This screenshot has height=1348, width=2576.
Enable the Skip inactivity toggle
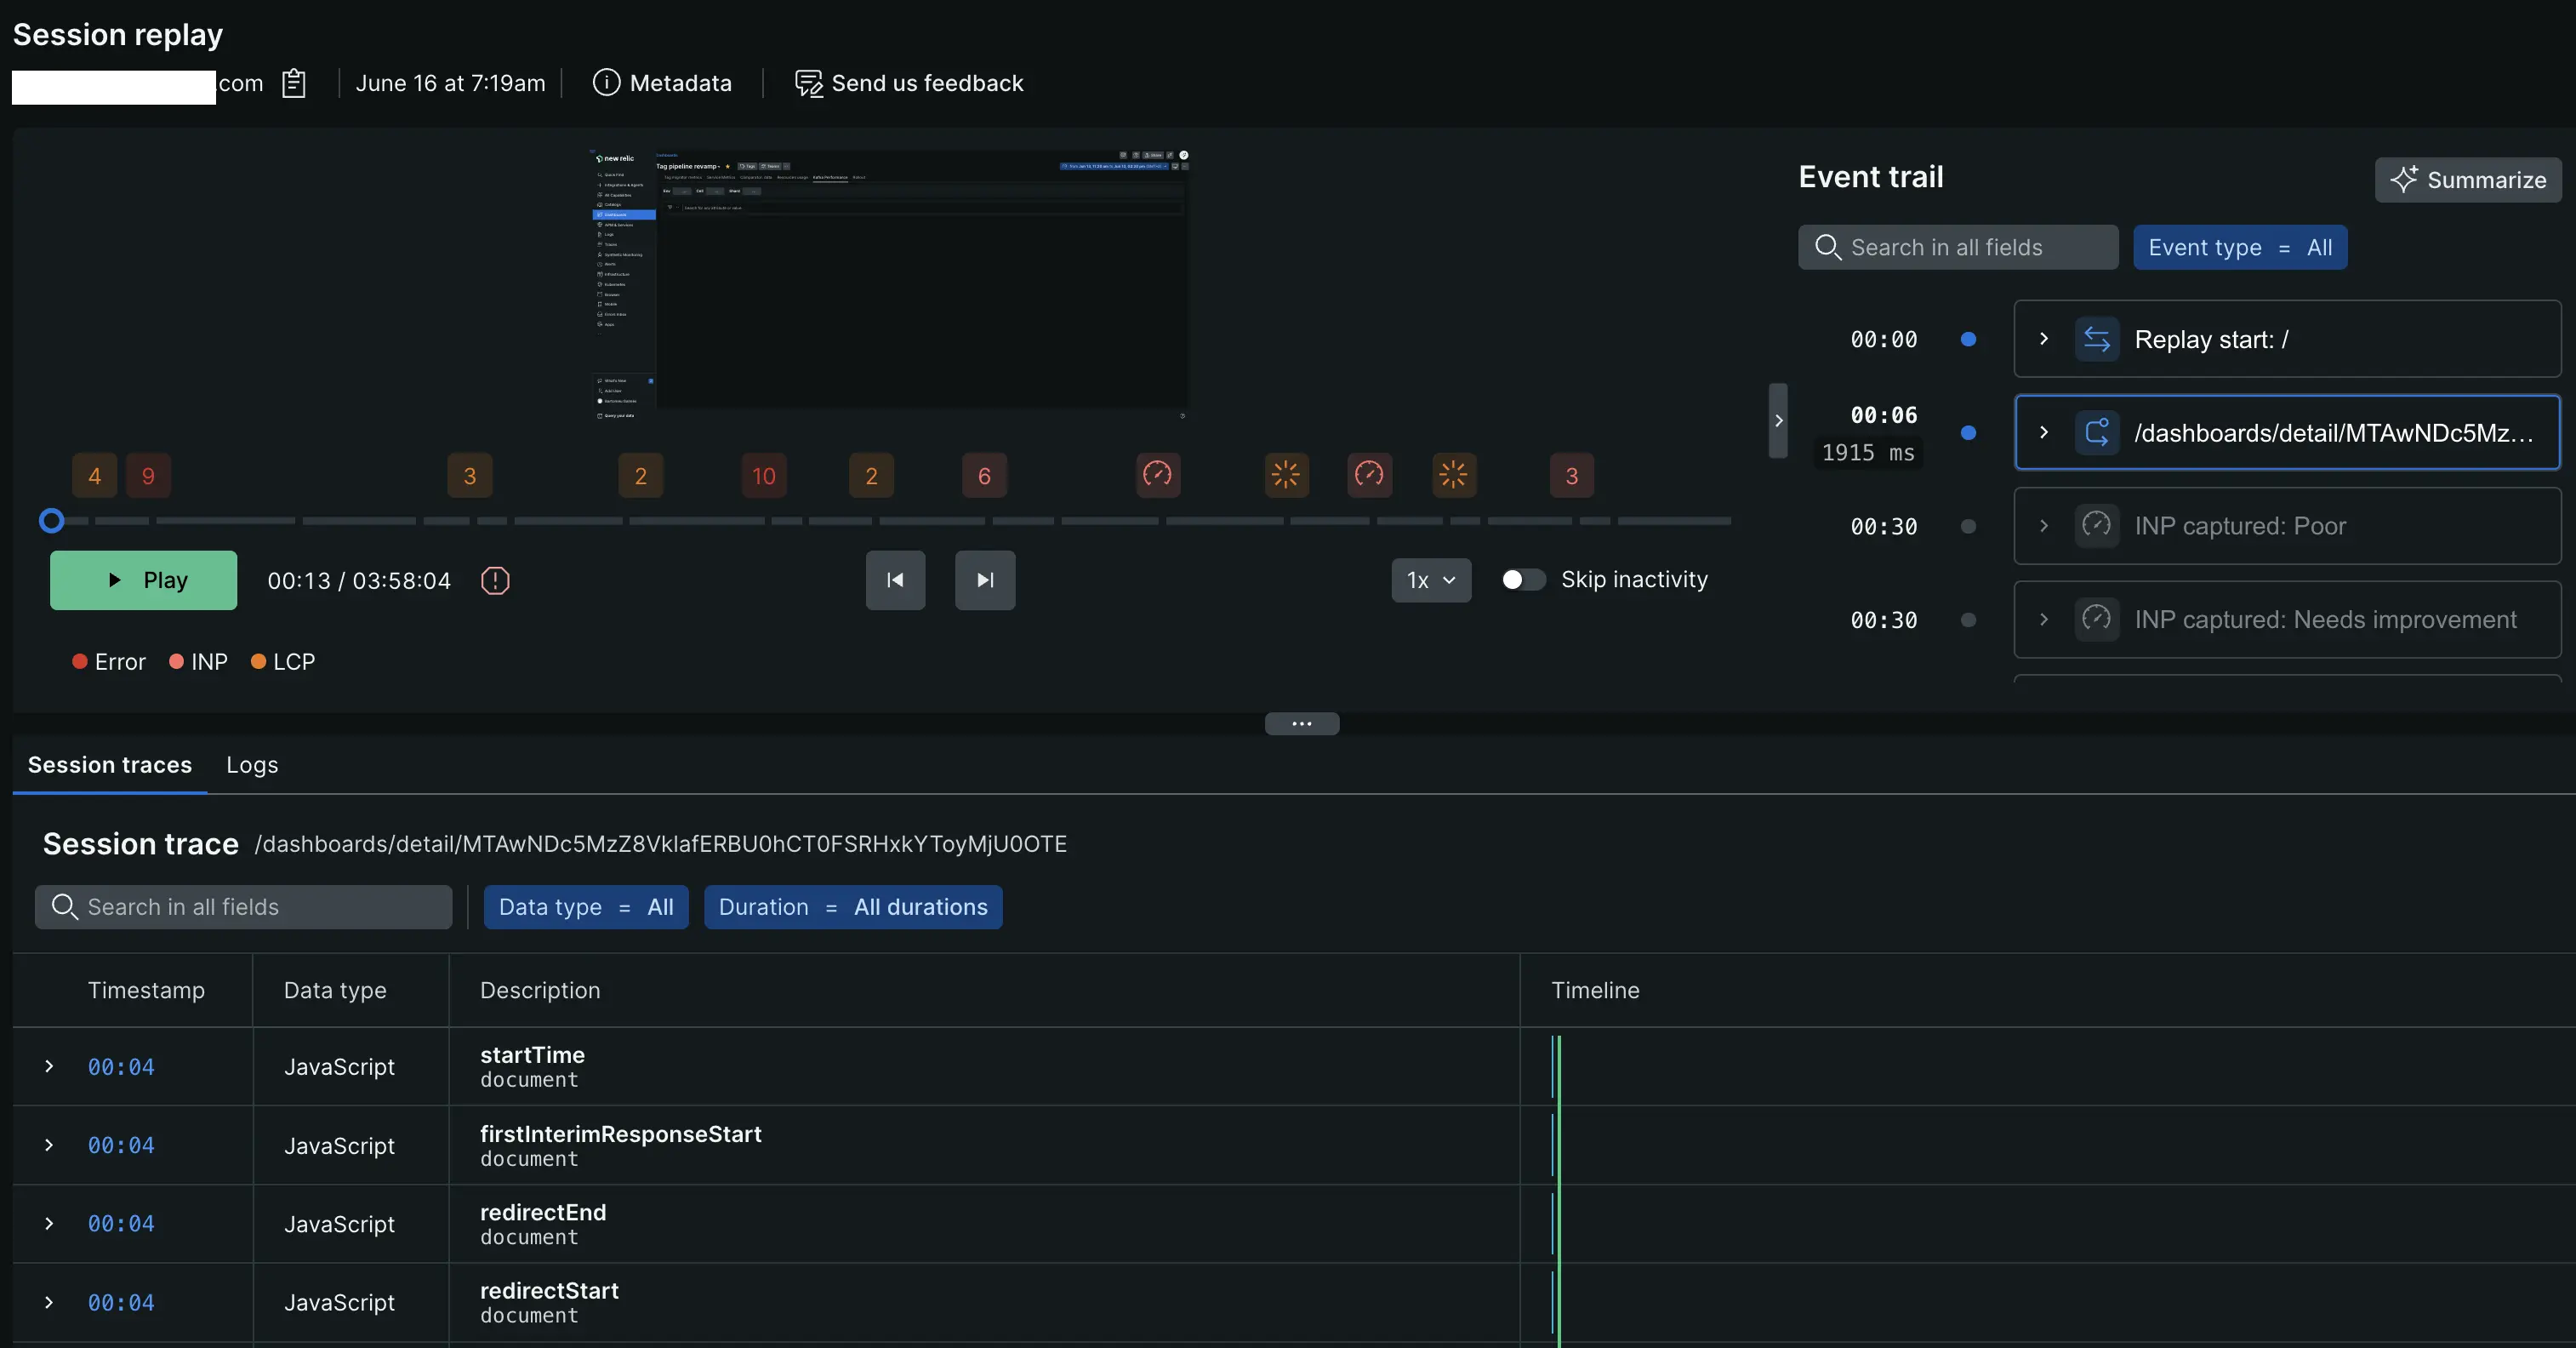(x=1521, y=579)
